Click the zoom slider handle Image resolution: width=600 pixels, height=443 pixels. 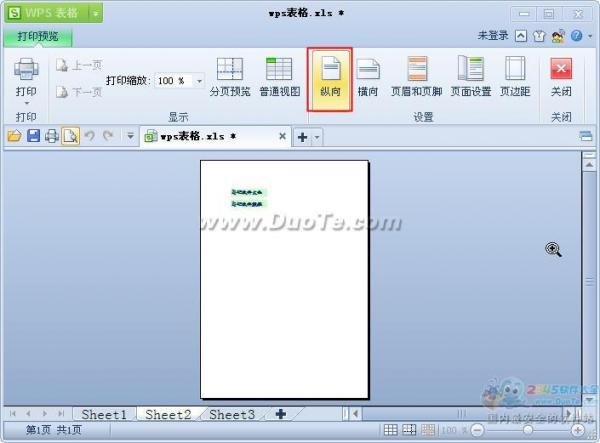click(x=528, y=430)
